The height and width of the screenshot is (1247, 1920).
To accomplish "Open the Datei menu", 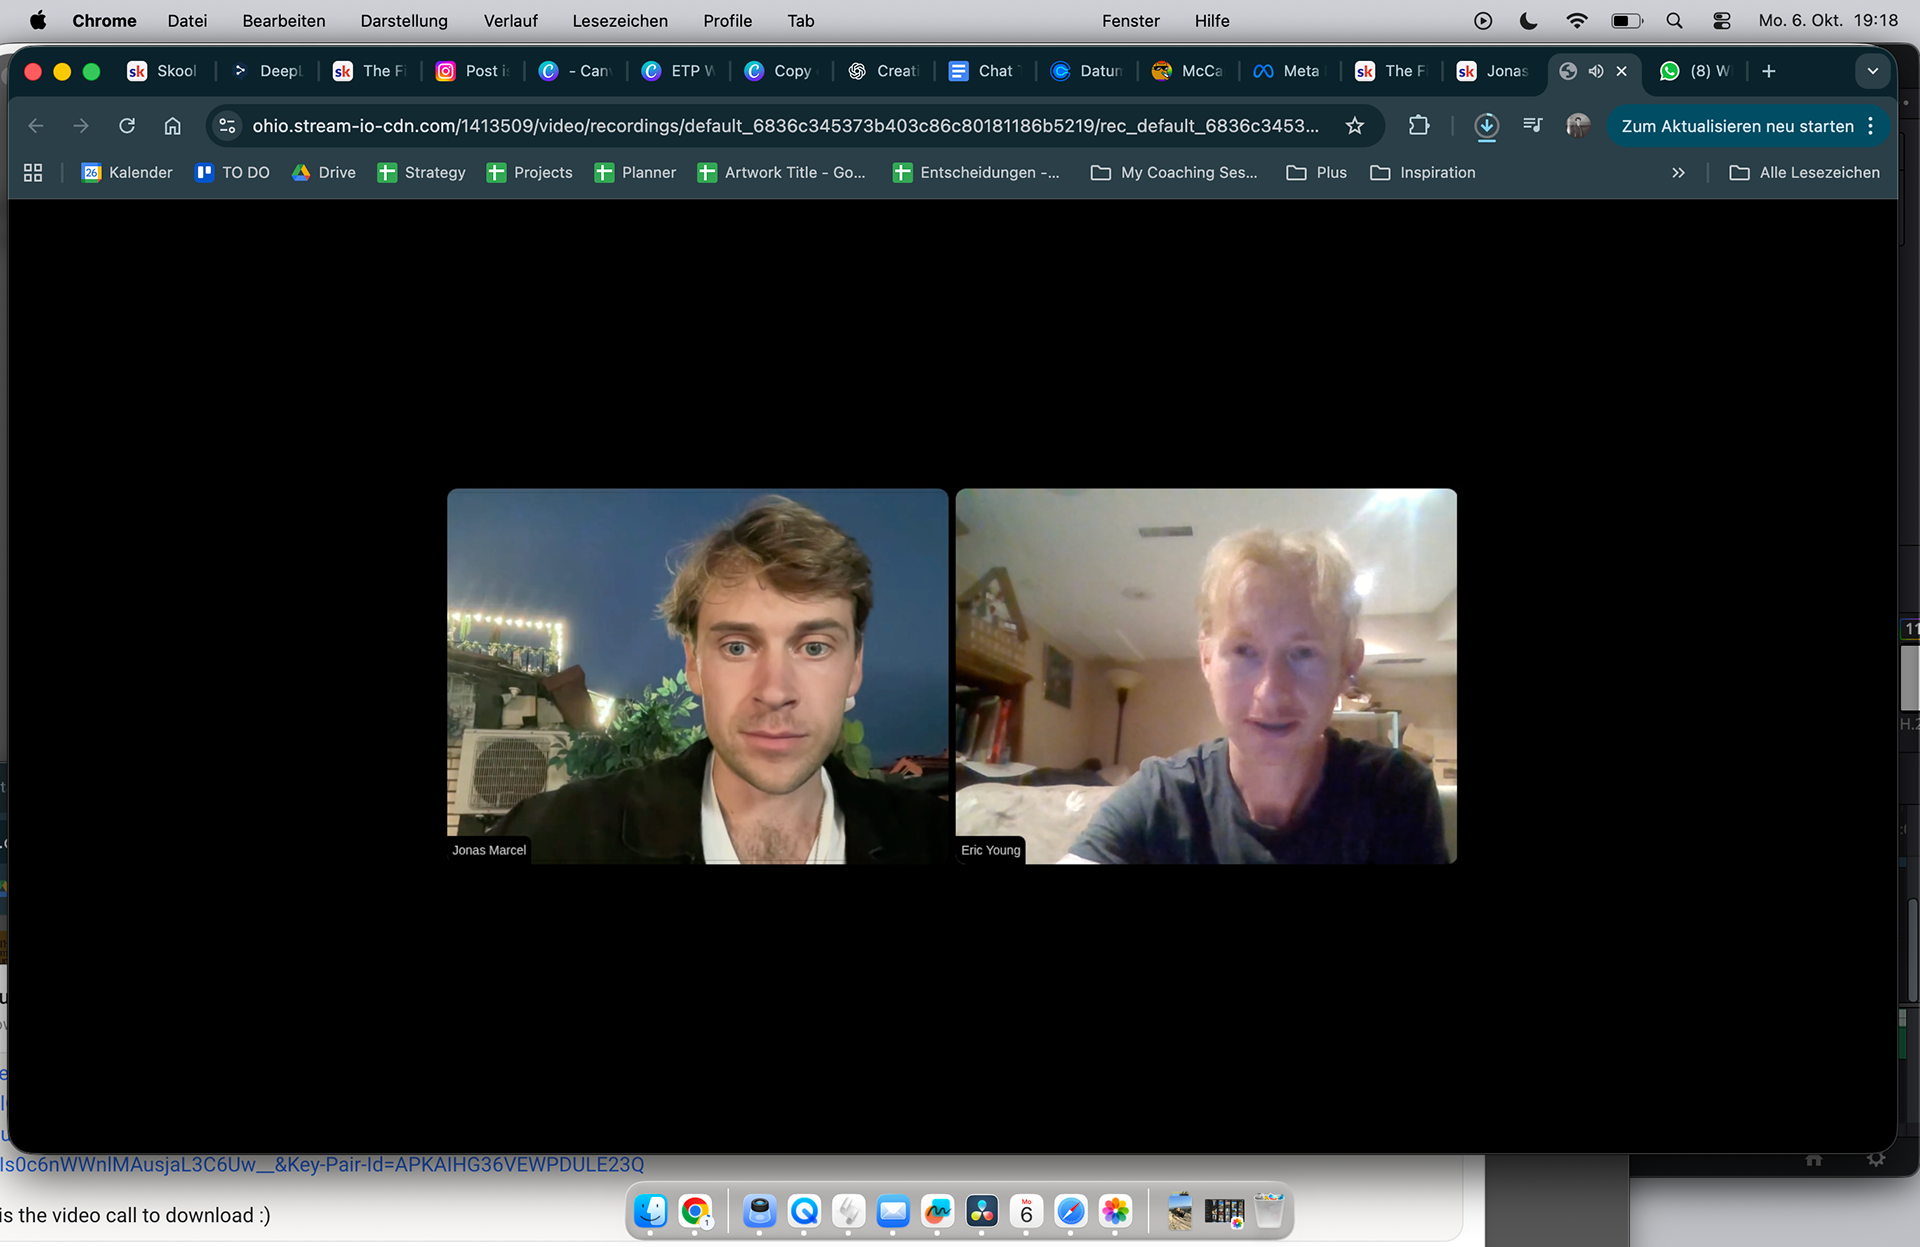I will coord(187,20).
